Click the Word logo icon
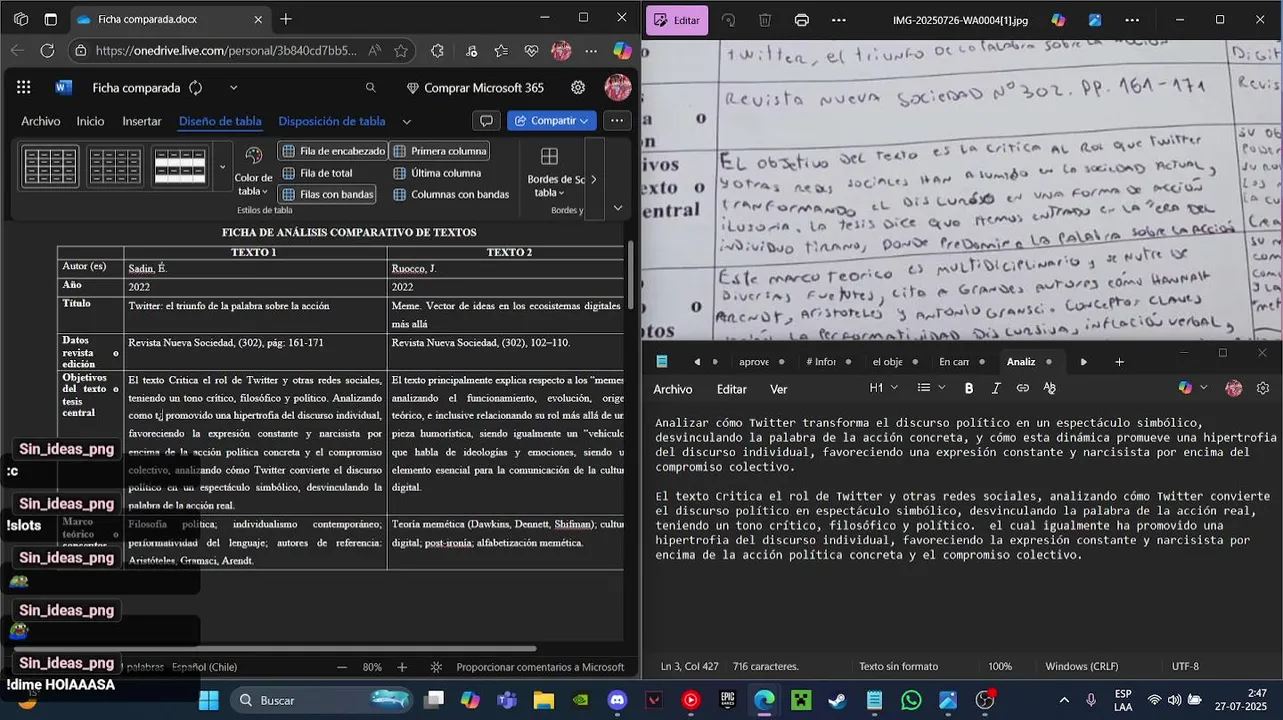Image resolution: width=1283 pixels, height=720 pixels. [63, 88]
